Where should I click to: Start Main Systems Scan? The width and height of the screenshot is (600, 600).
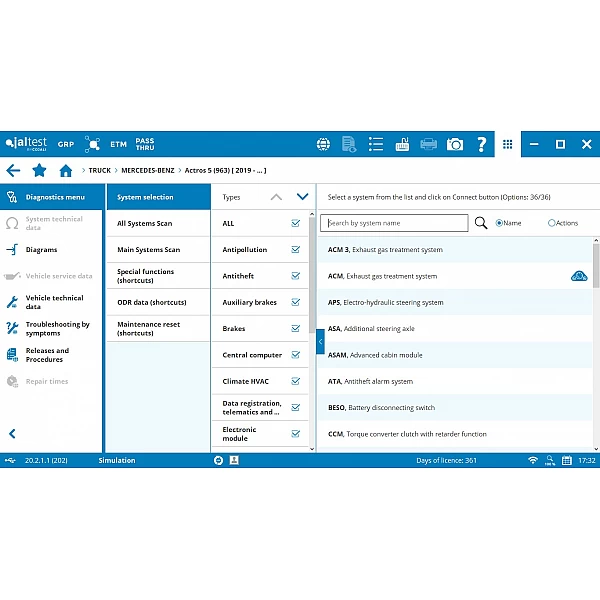click(x=158, y=249)
